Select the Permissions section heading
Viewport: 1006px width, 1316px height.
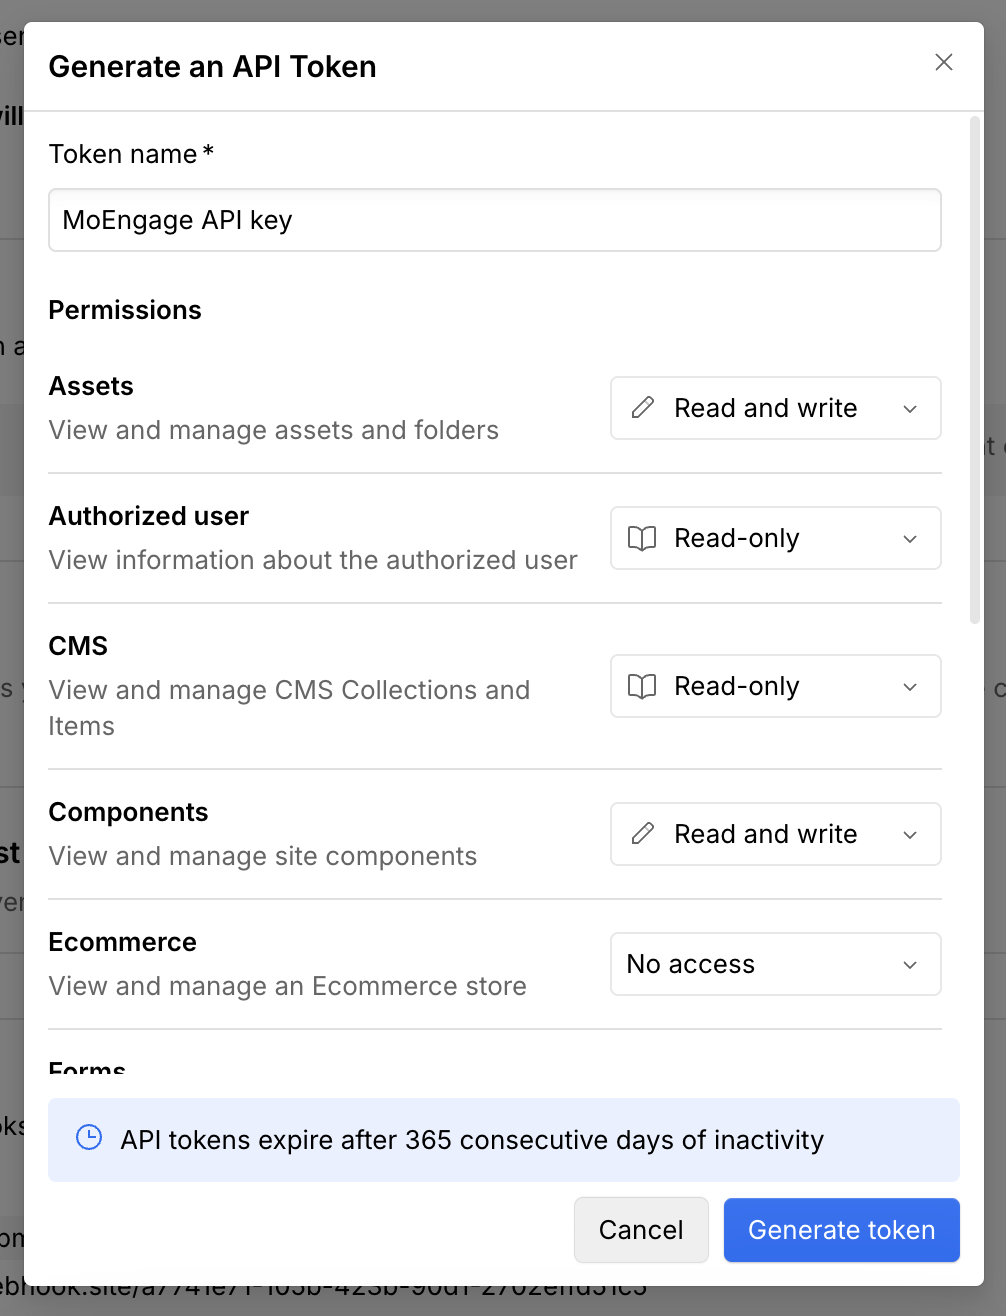pos(124,310)
